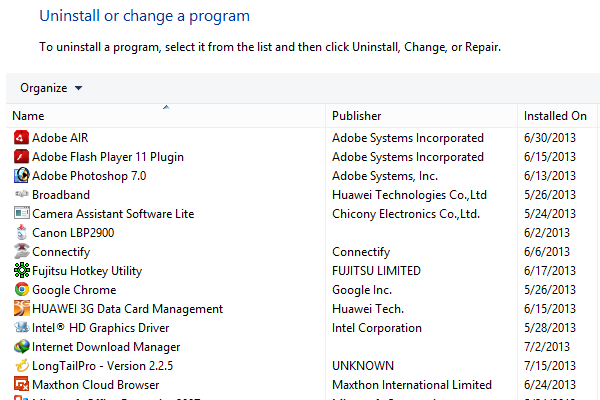Click the Maxthon Cloud Browser icon

[21, 384]
